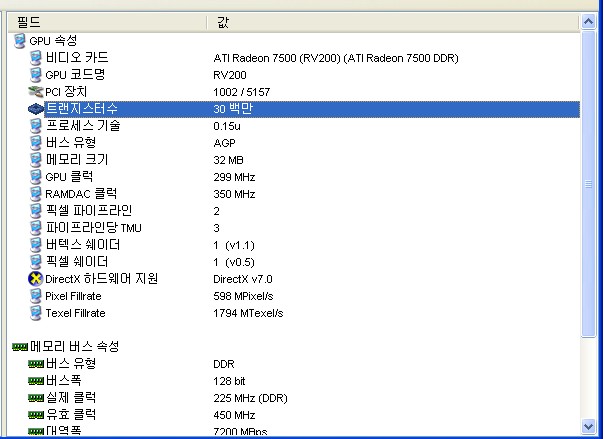Select the 유효 클럭 row label
The width and height of the screenshot is (605, 439).
pyautogui.click(x=71, y=415)
